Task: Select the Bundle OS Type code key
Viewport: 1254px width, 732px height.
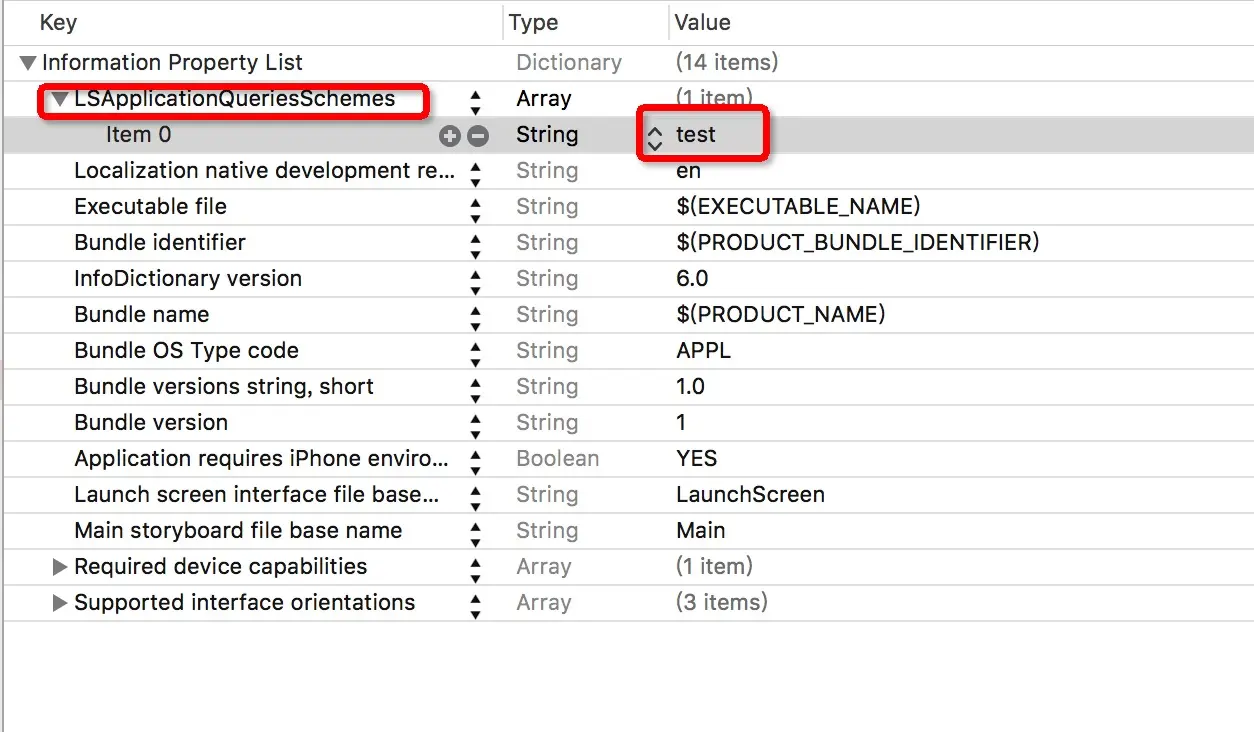Action: (186, 351)
